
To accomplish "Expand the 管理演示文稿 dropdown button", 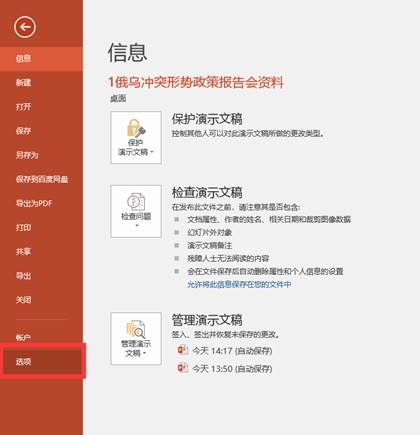I will pos(136,339).
